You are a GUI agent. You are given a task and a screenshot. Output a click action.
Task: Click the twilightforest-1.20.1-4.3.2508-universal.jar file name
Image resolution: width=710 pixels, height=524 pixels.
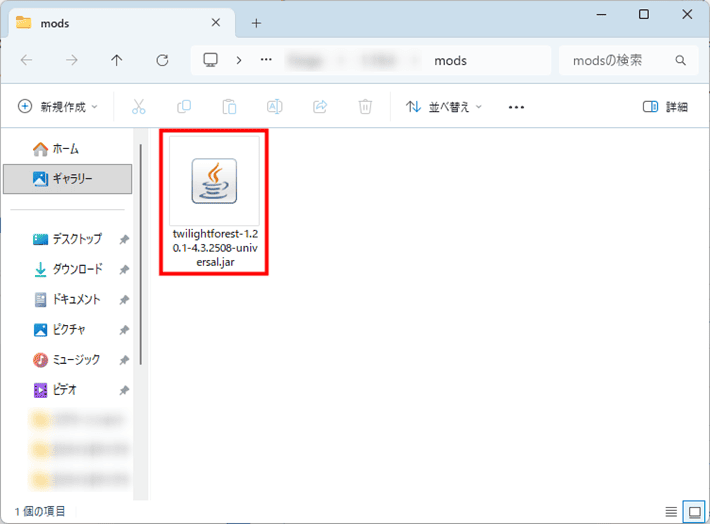(215, 248)
